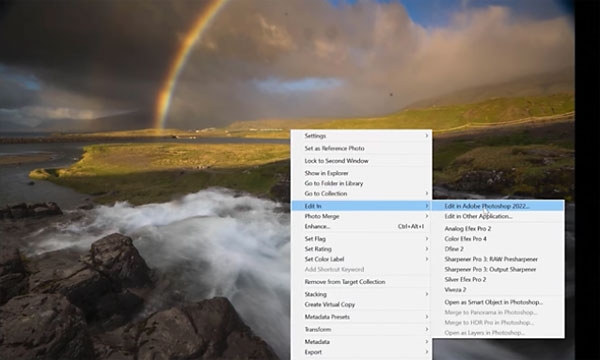Screen dimensions: 600x360
Task: Open the Set Color Label submenu
Action: [x=361, y=259]
